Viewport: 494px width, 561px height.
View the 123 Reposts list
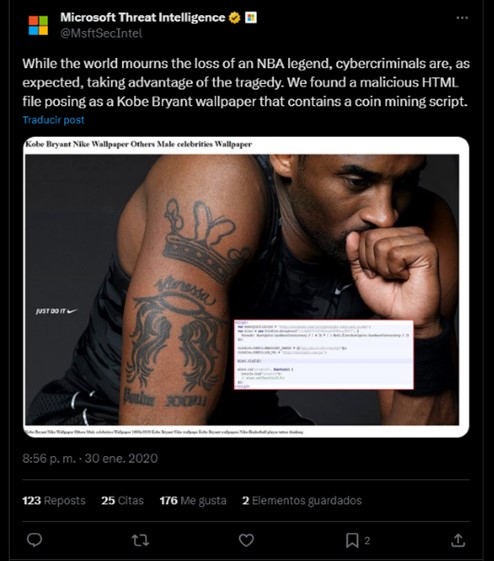click(x=54, y=500)
